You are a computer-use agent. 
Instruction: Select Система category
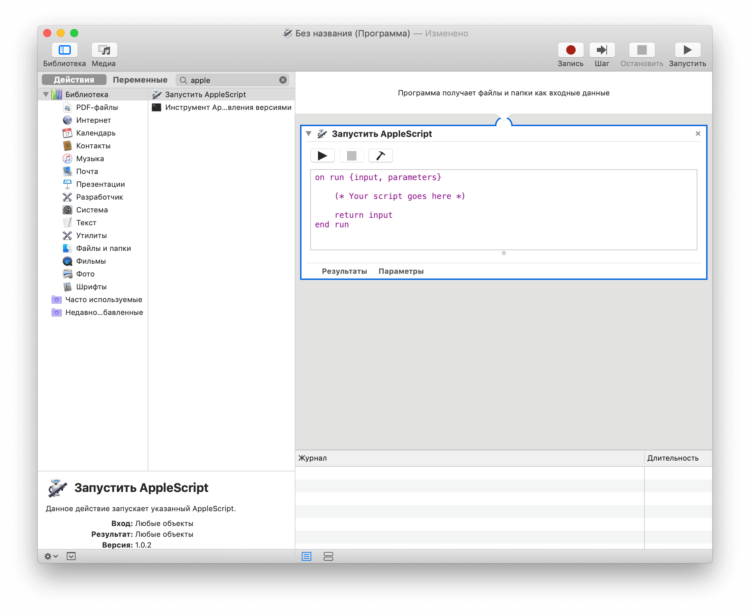pyautogui.click(x=93, y=210)
